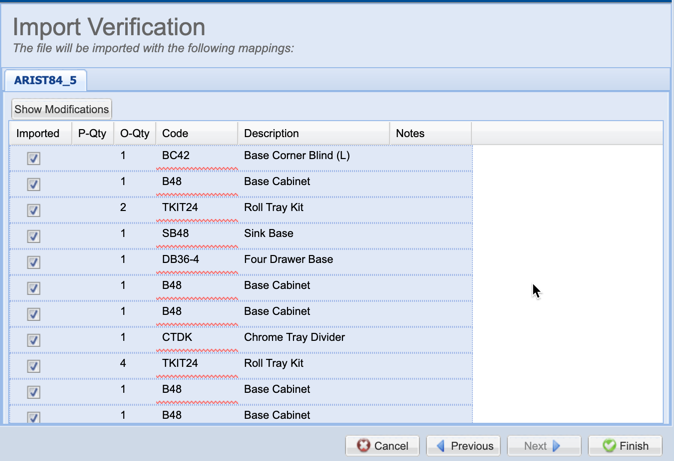Toggle Imported checkbox for SB48 Sink Base
This screenshot has height=461, width=674.
[34, 236]
